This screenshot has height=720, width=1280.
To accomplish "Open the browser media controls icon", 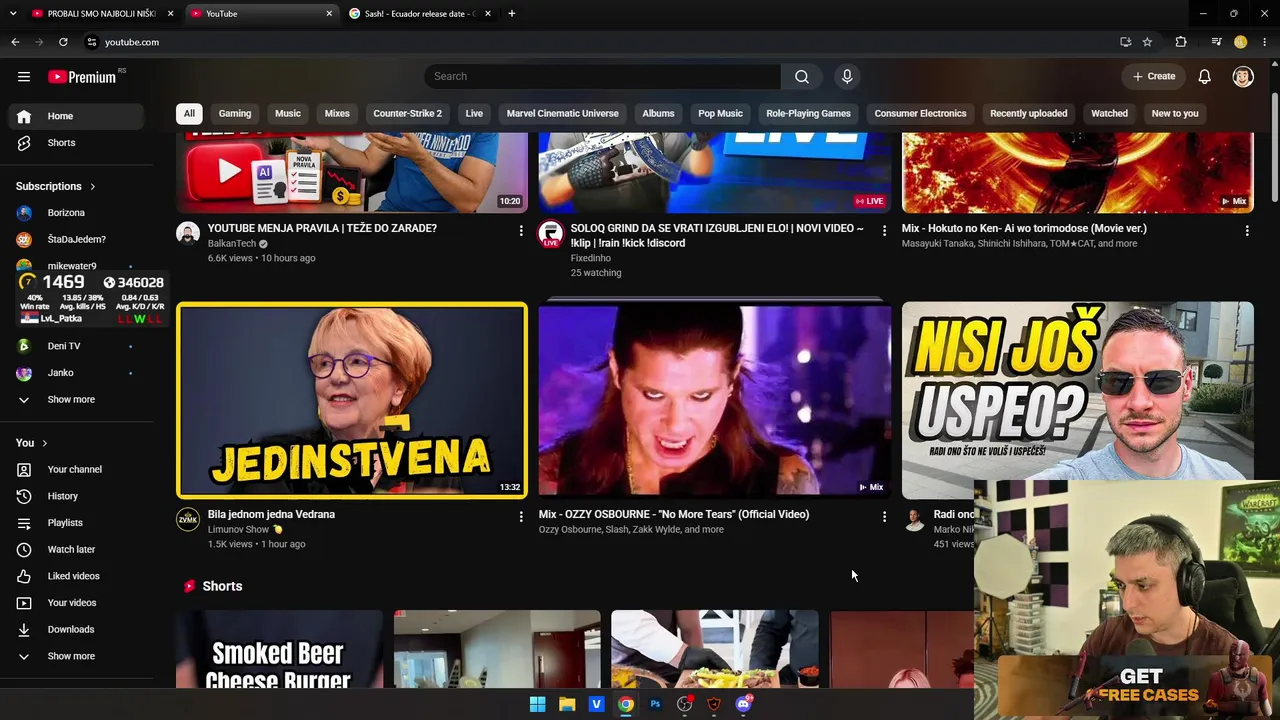I will click(1216, 42).
